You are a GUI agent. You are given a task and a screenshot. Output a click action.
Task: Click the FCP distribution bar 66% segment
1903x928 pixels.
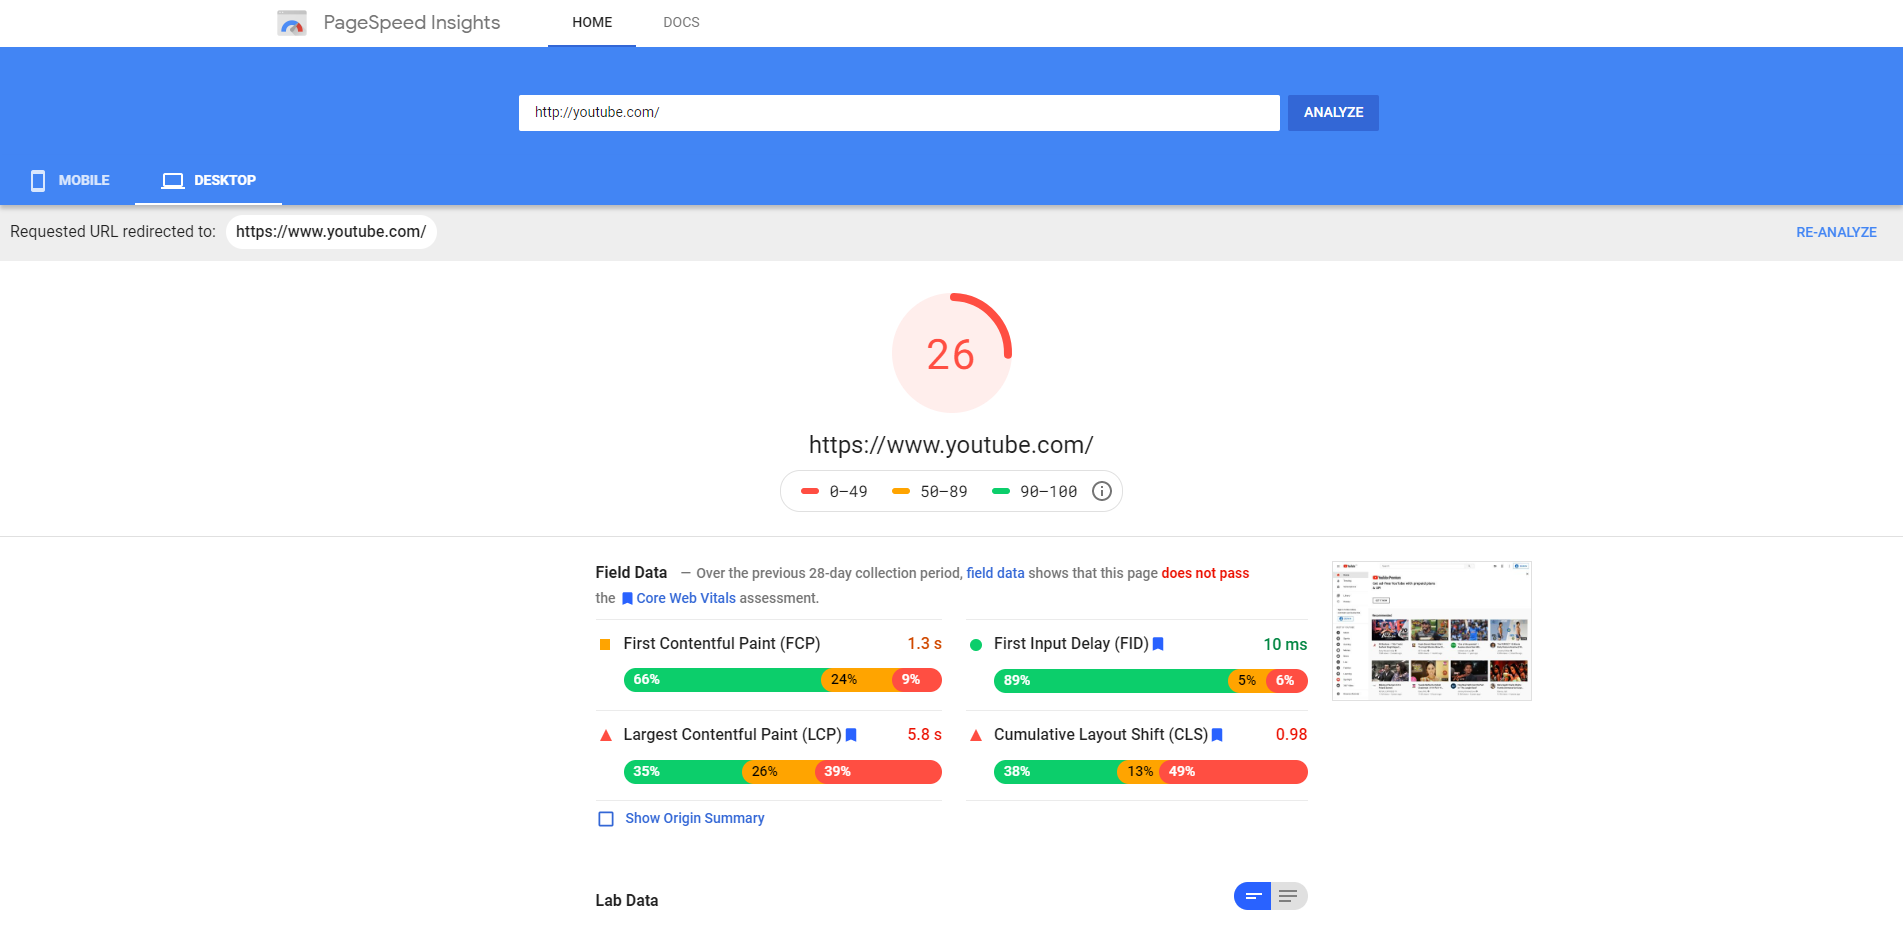coord(722,680)
